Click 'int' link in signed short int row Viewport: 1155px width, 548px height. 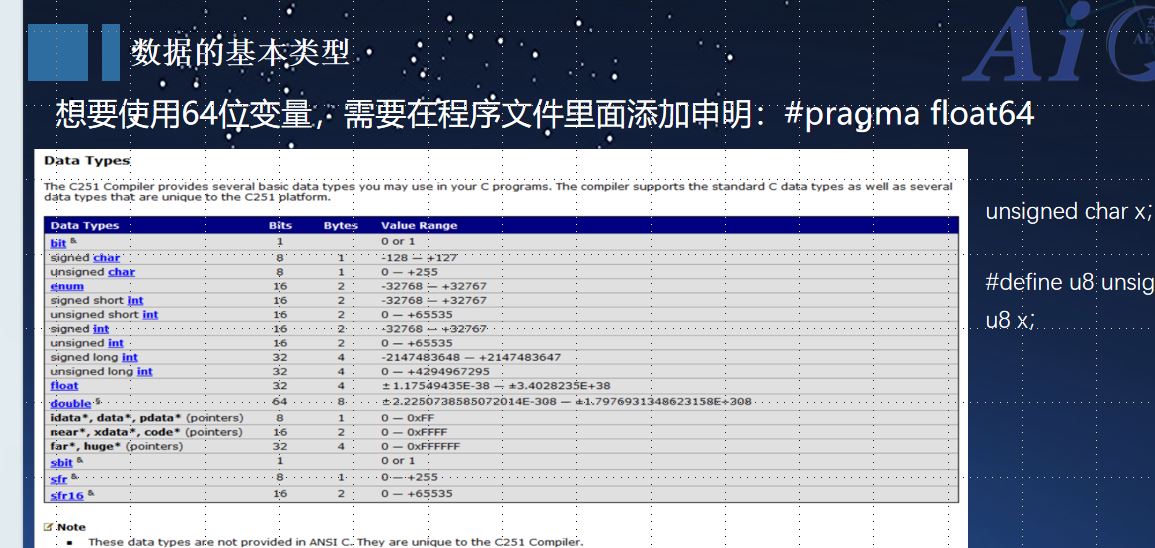pos(135,300)
